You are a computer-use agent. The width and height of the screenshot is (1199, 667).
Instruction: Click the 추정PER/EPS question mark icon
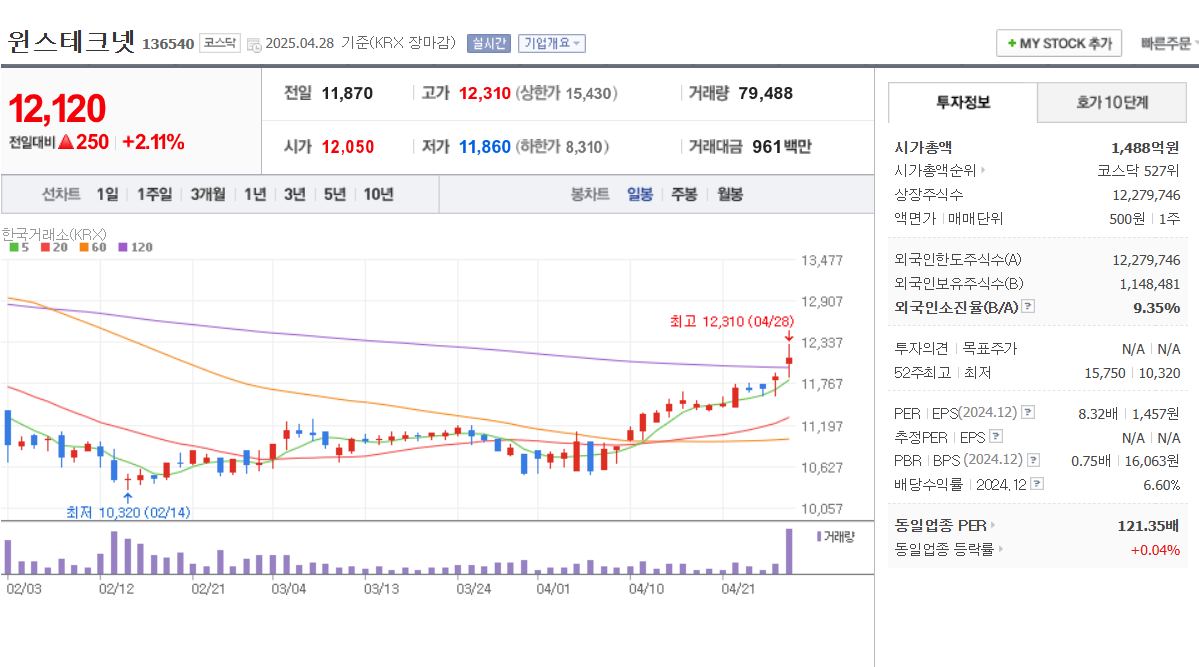pyautogui.click(x=996, y=436)
